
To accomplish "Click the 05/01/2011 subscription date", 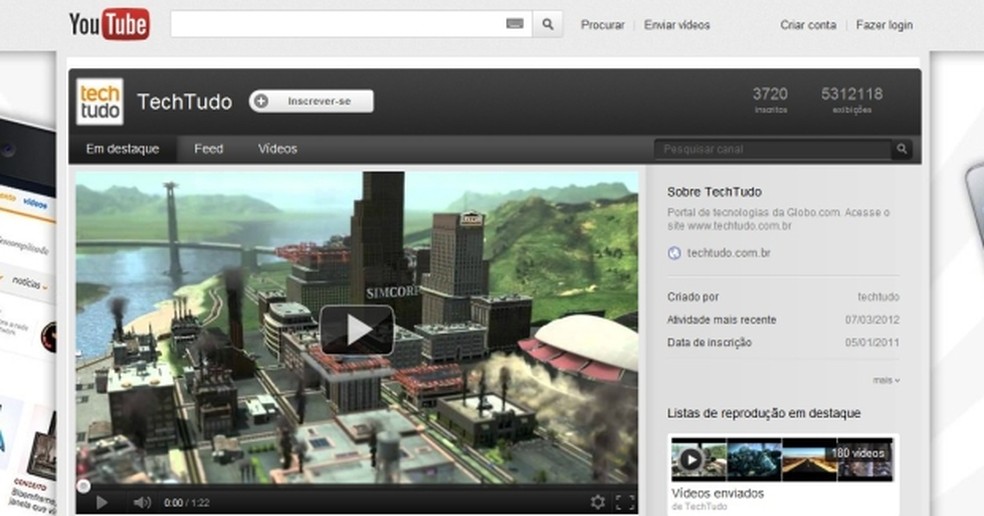I will click(x=872, y=343).
